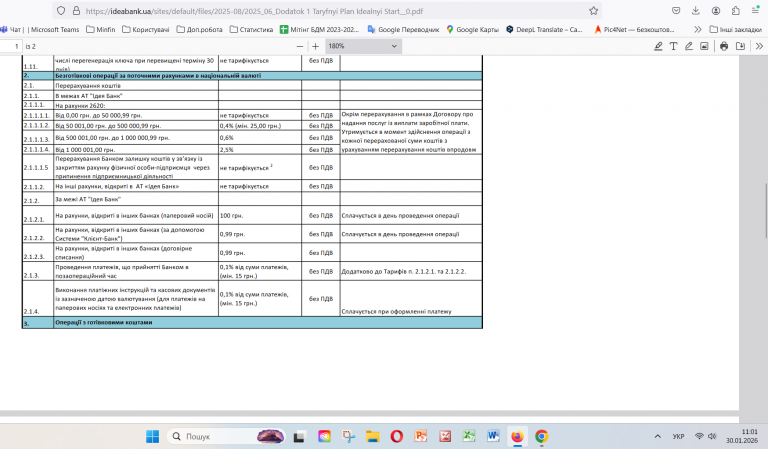Click the row 'Від 1 000 001,00 грн.'
The width and height of the screenshot is (768, 449).
[85, 150]
